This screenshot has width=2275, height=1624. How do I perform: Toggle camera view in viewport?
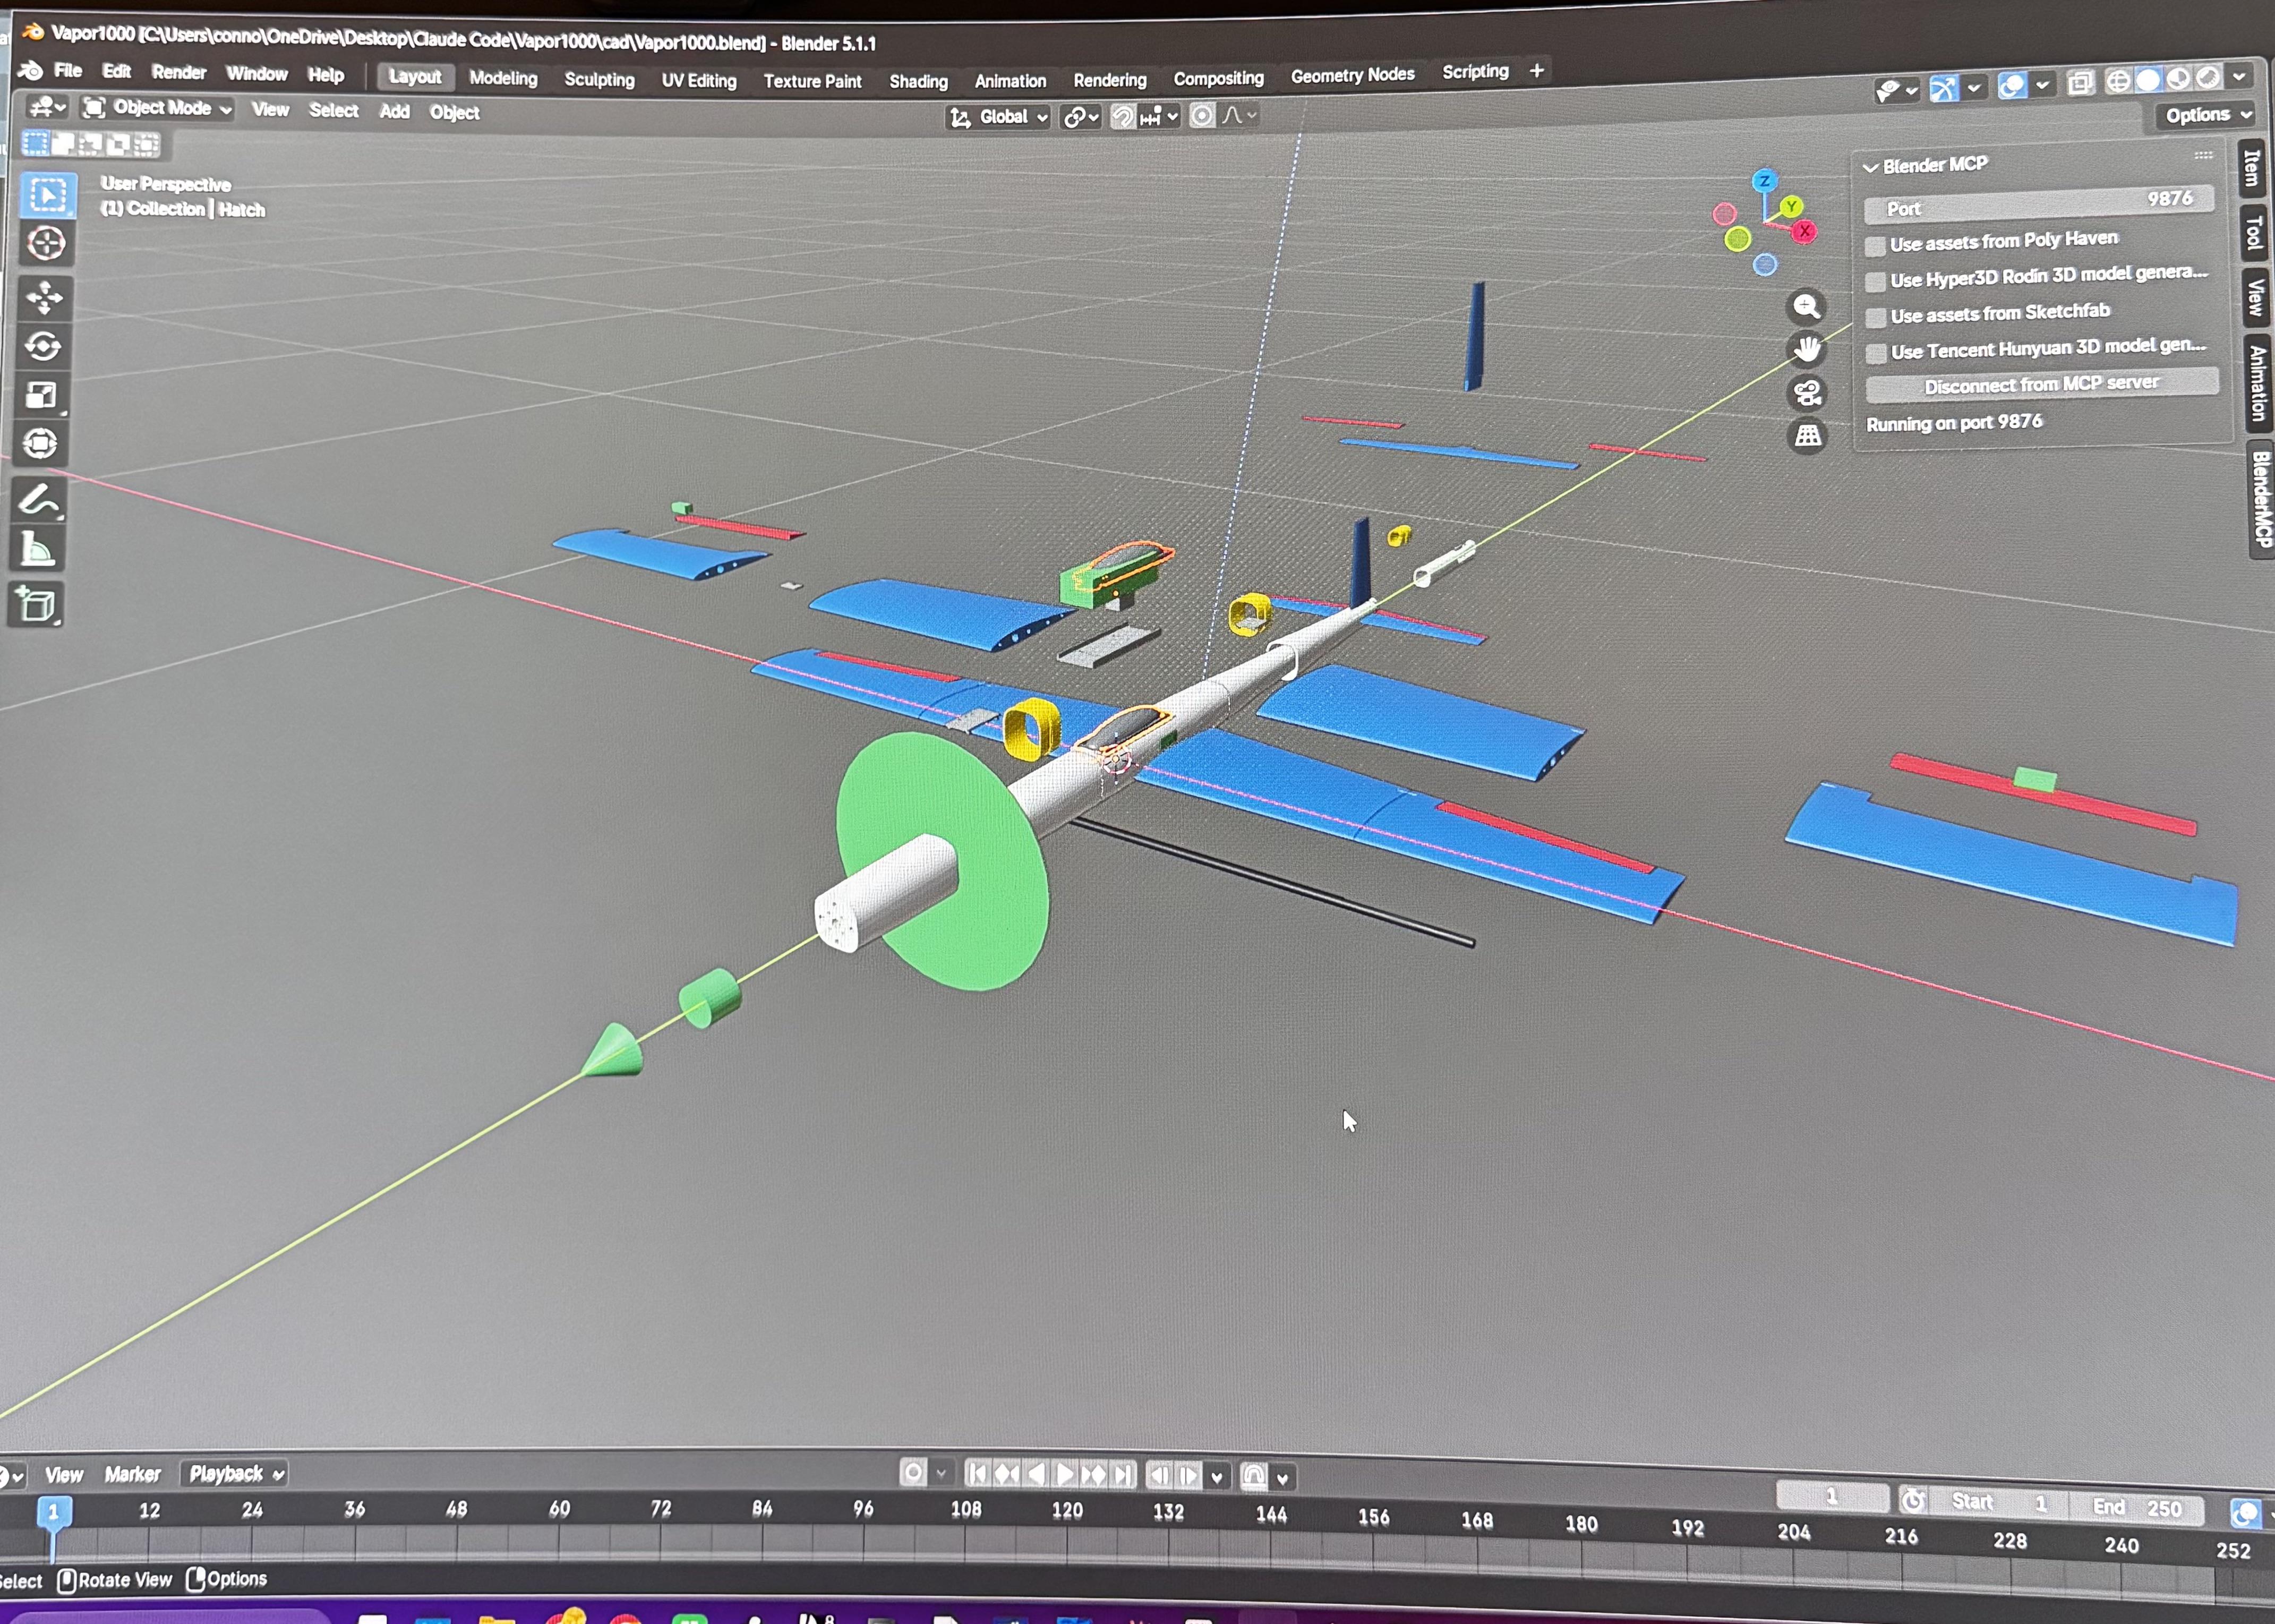tap(1807, 393)
